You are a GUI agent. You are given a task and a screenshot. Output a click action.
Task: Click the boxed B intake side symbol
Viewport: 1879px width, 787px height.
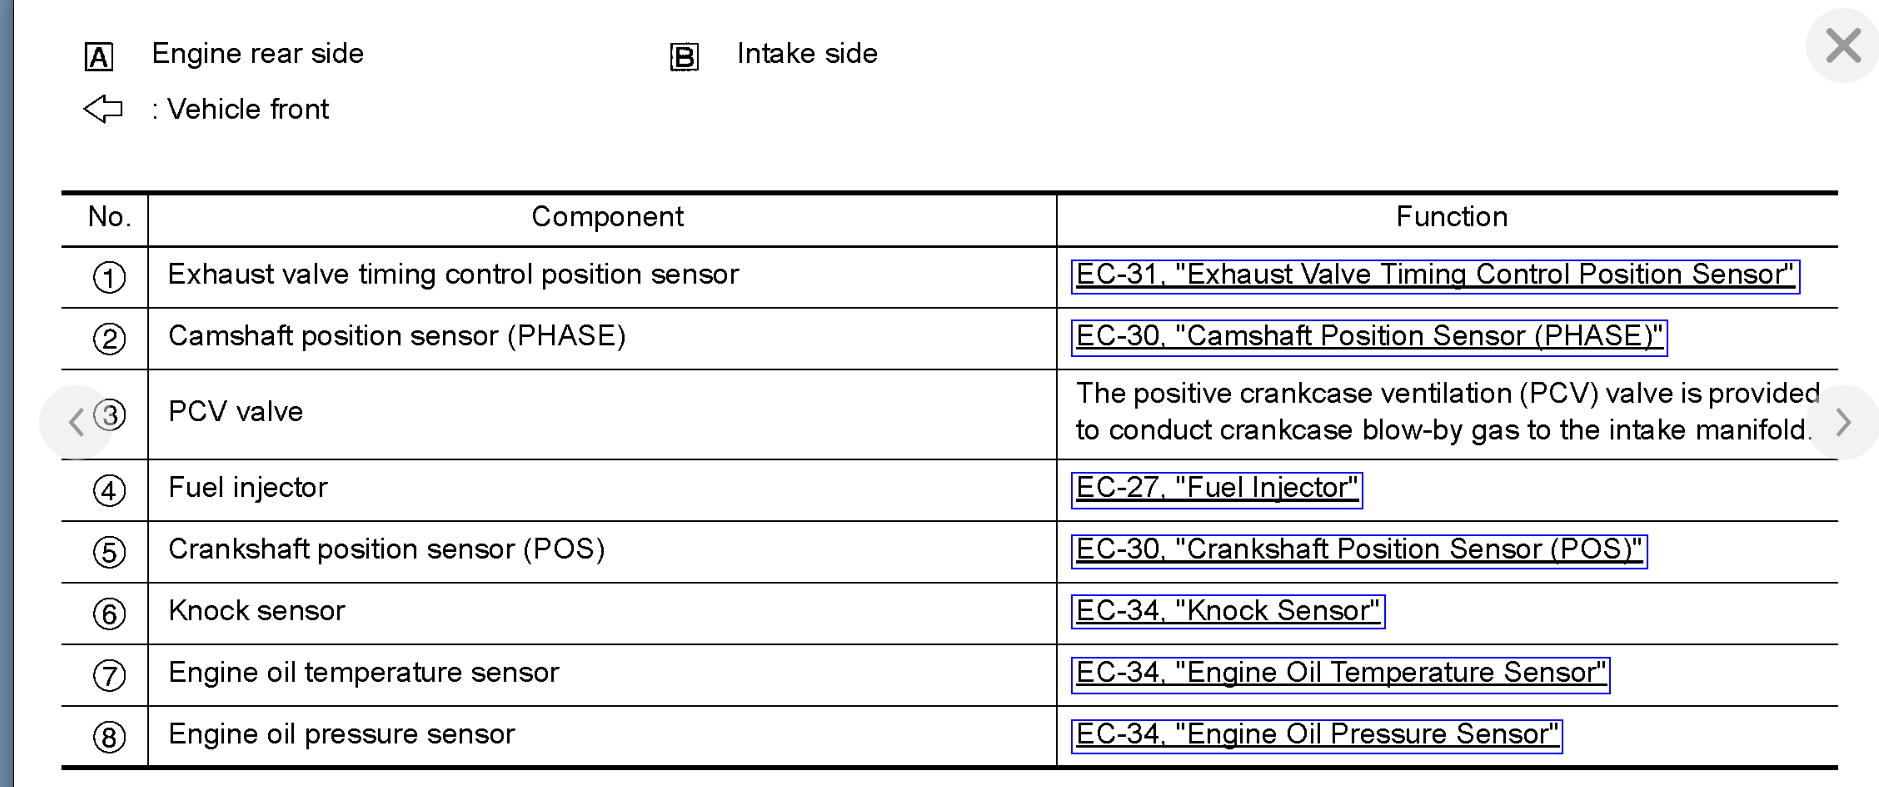coord(684,57)
